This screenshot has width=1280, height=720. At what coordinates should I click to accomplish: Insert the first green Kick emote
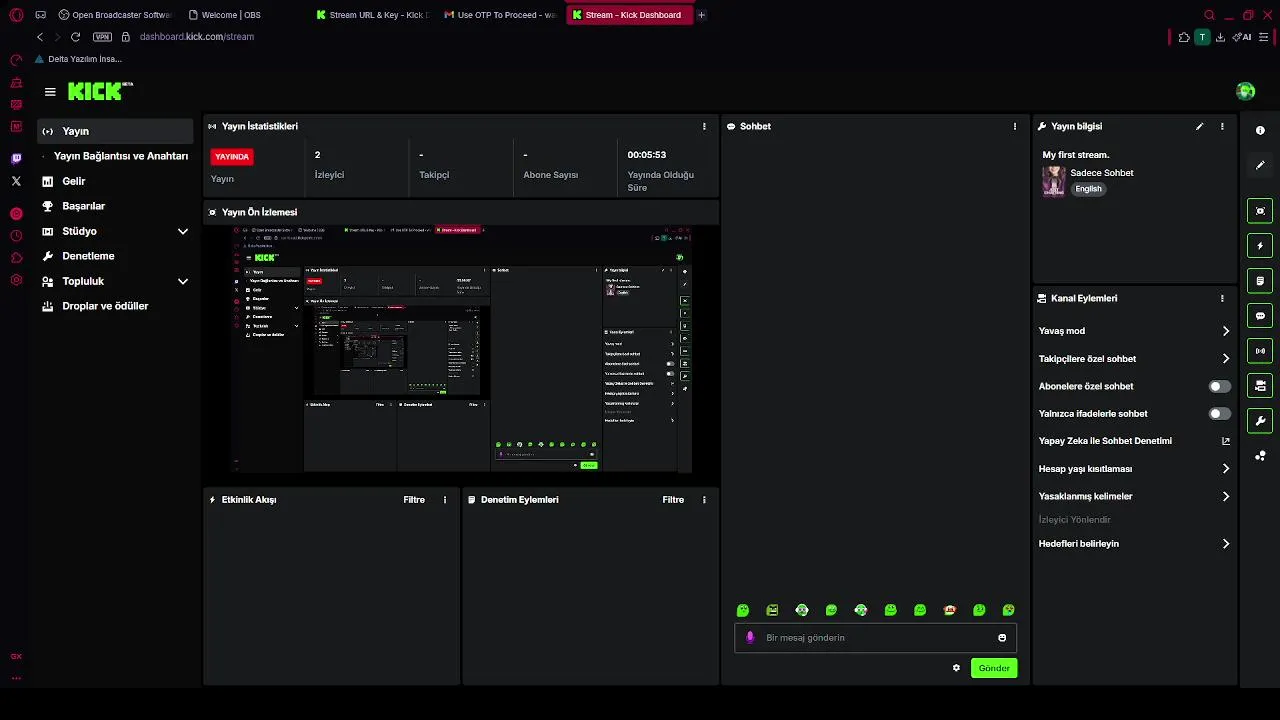coord(743,610)
